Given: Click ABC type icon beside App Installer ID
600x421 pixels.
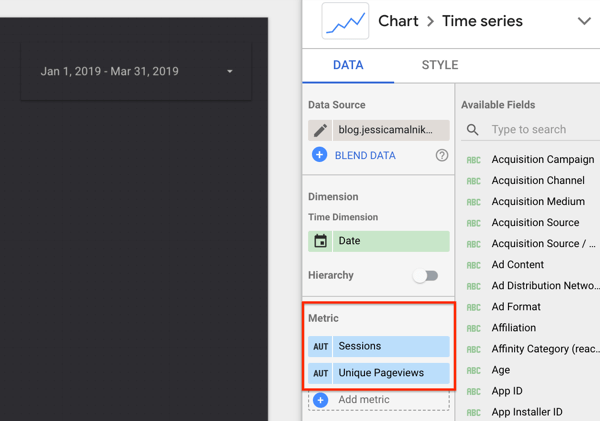Looking at the screenshot, I should pyautogui.click(x=473, y=413).
